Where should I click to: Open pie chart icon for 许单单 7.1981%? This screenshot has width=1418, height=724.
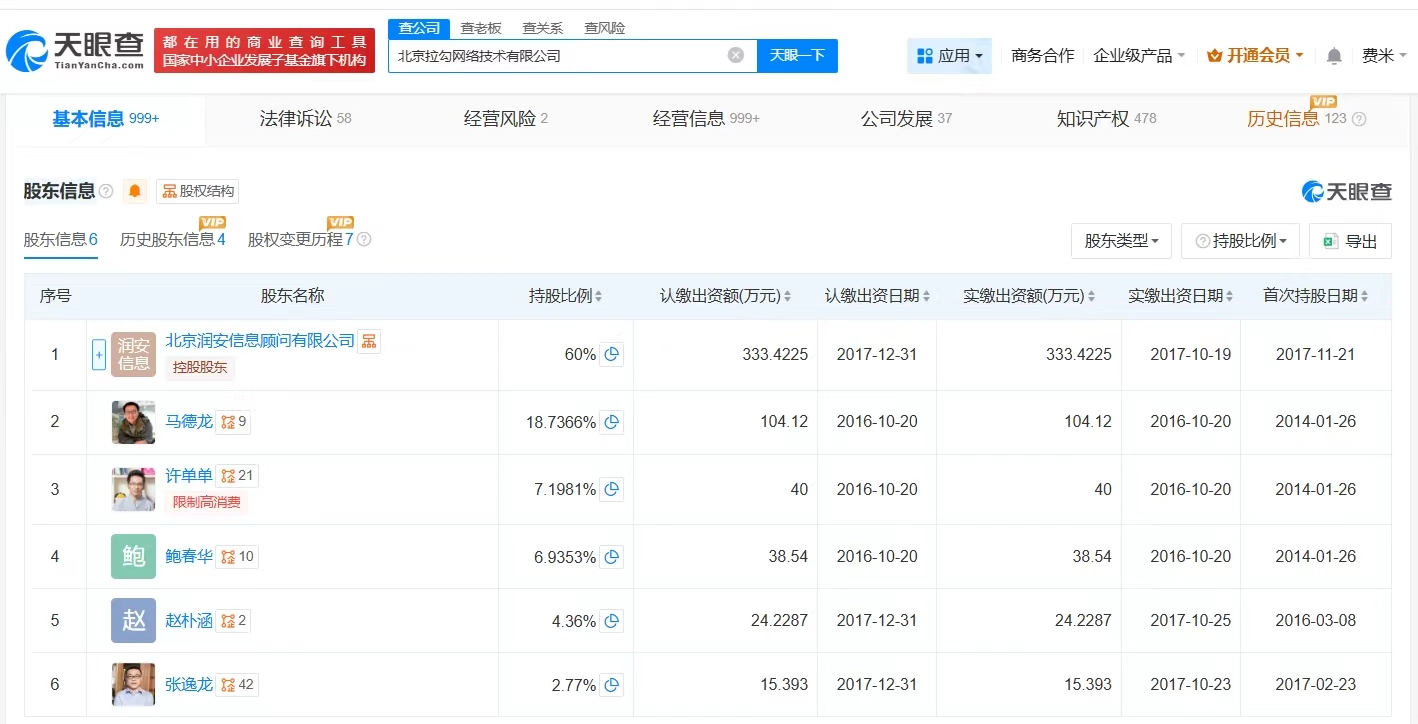click(x=612, y=489)
